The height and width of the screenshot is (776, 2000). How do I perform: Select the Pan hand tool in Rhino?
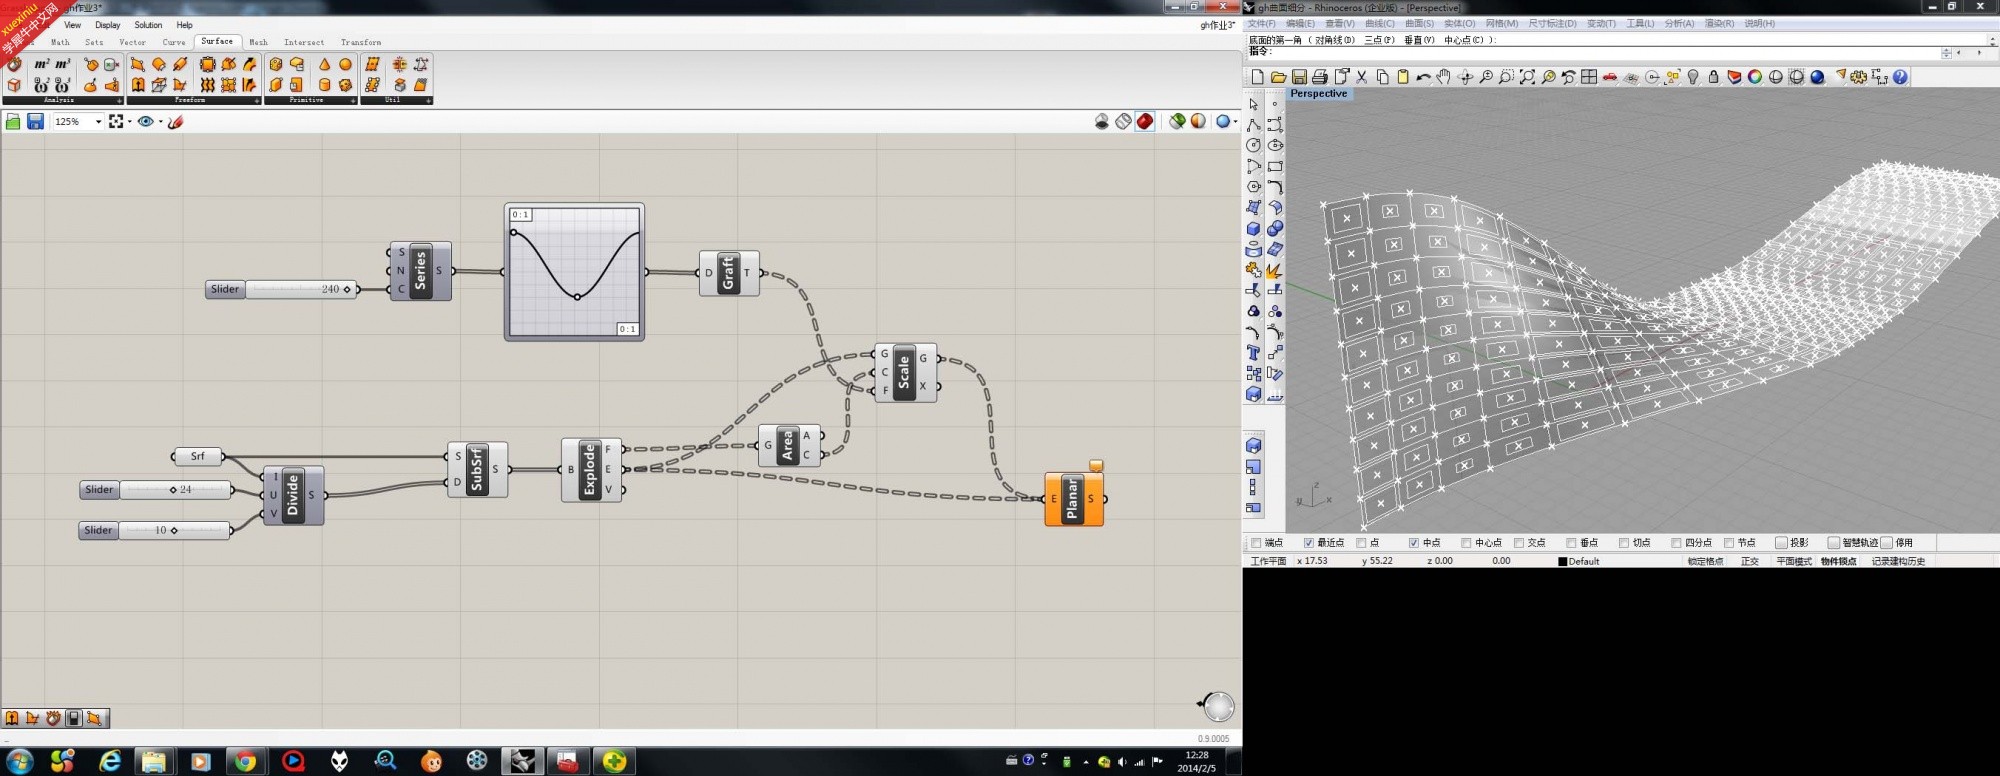pos(1444,77)
